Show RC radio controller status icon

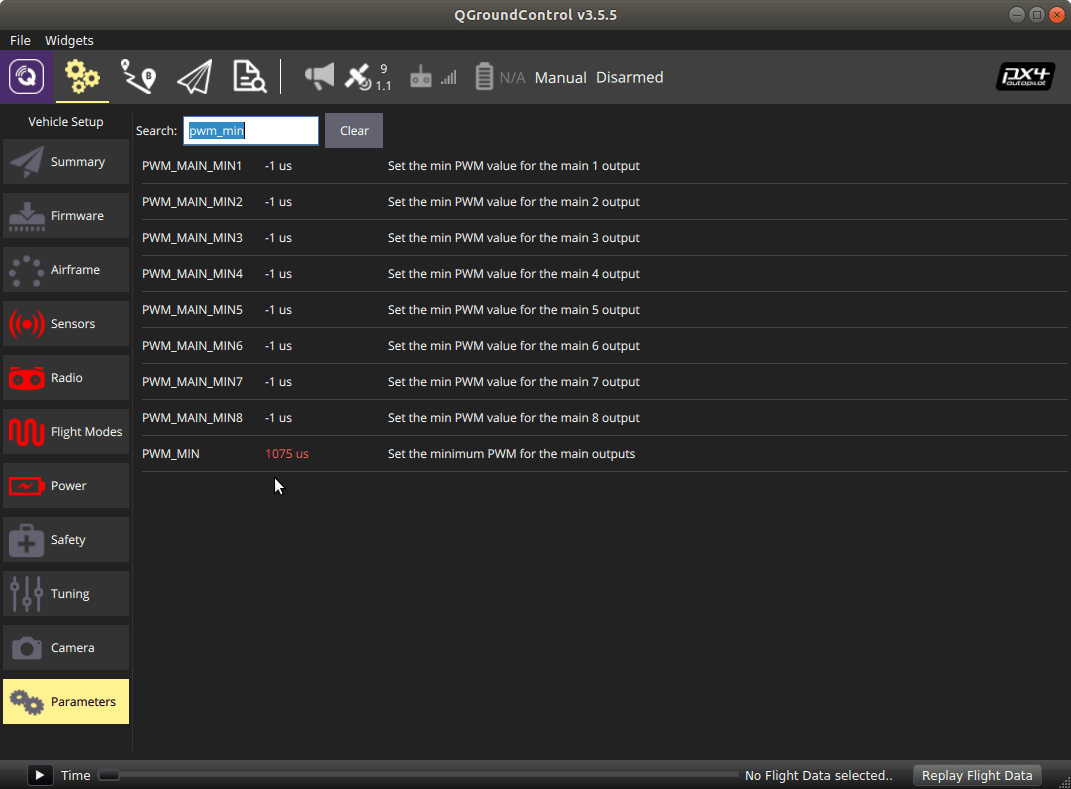(x=420, y=77)
